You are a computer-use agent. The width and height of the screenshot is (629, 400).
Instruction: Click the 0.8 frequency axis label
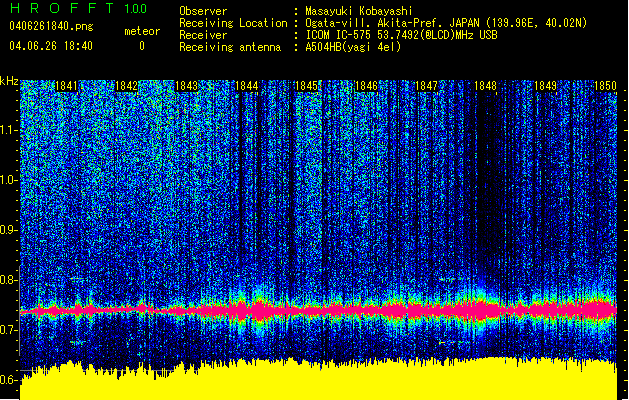[8, 280]
